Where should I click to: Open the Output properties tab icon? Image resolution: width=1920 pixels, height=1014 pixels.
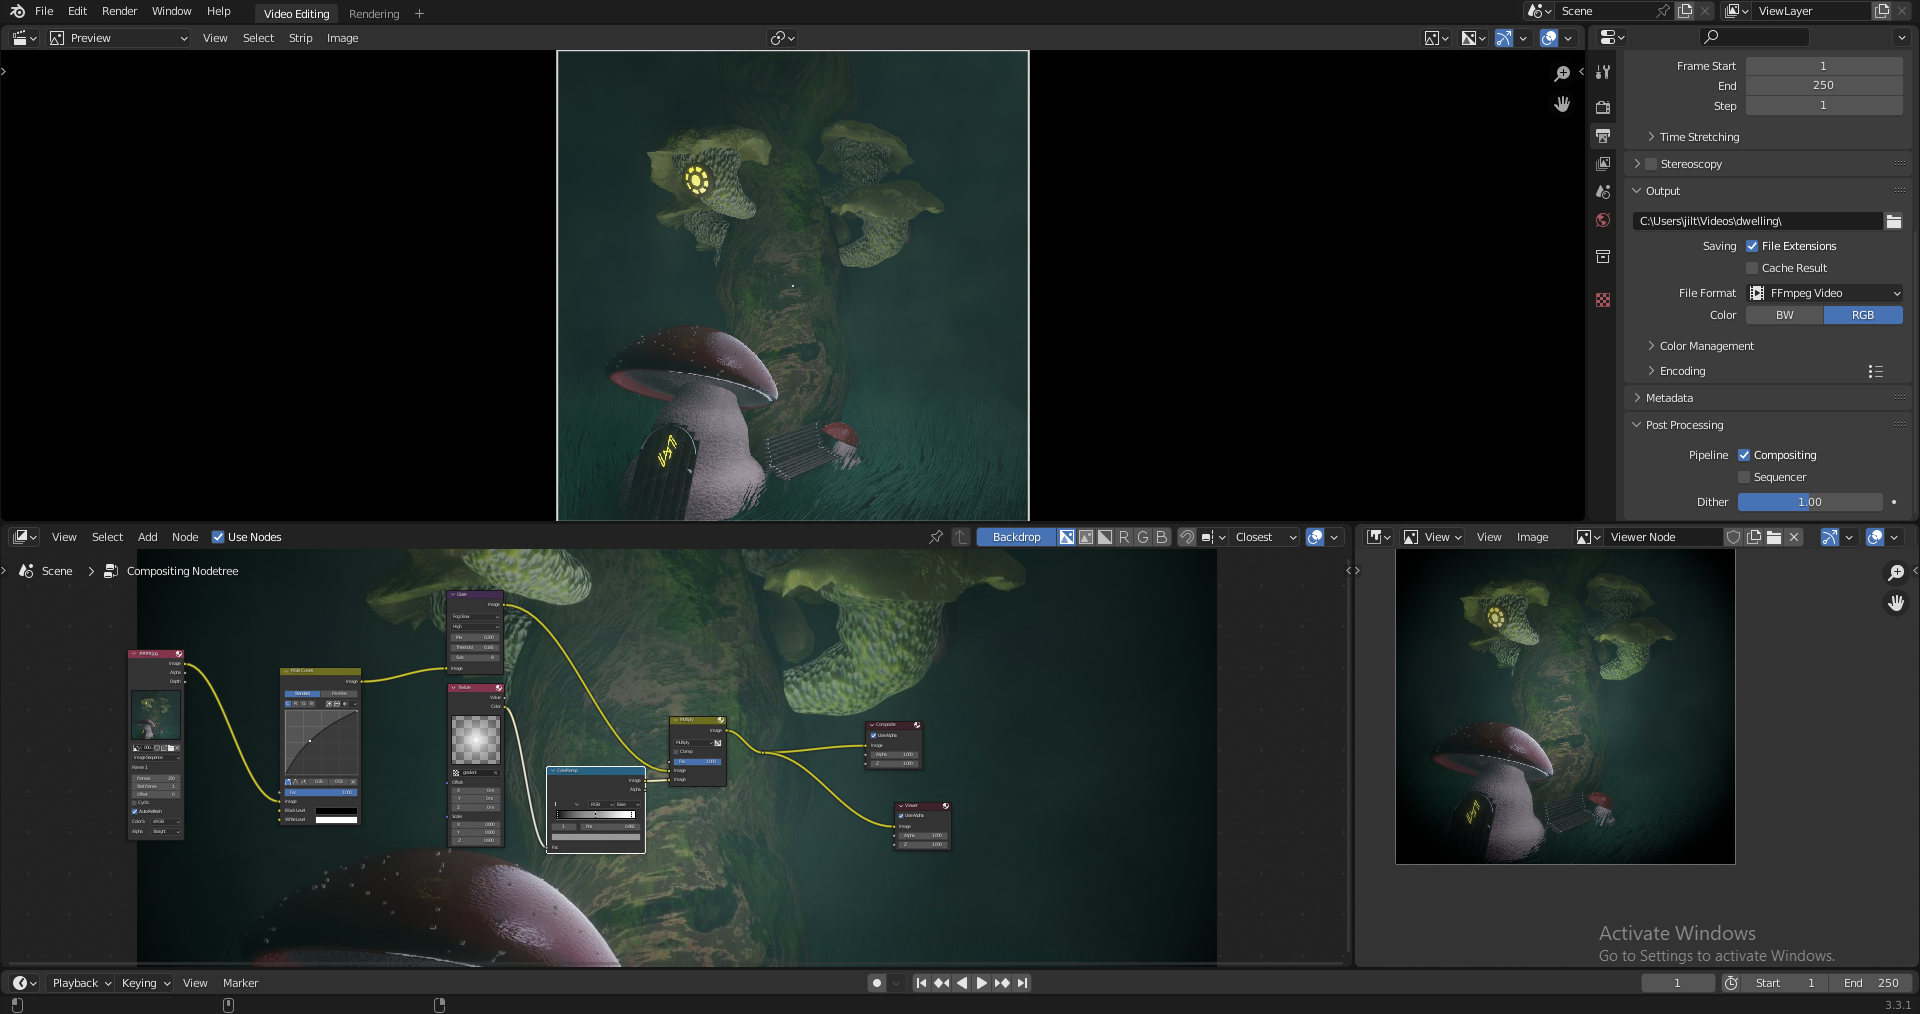pos(1603,135)
